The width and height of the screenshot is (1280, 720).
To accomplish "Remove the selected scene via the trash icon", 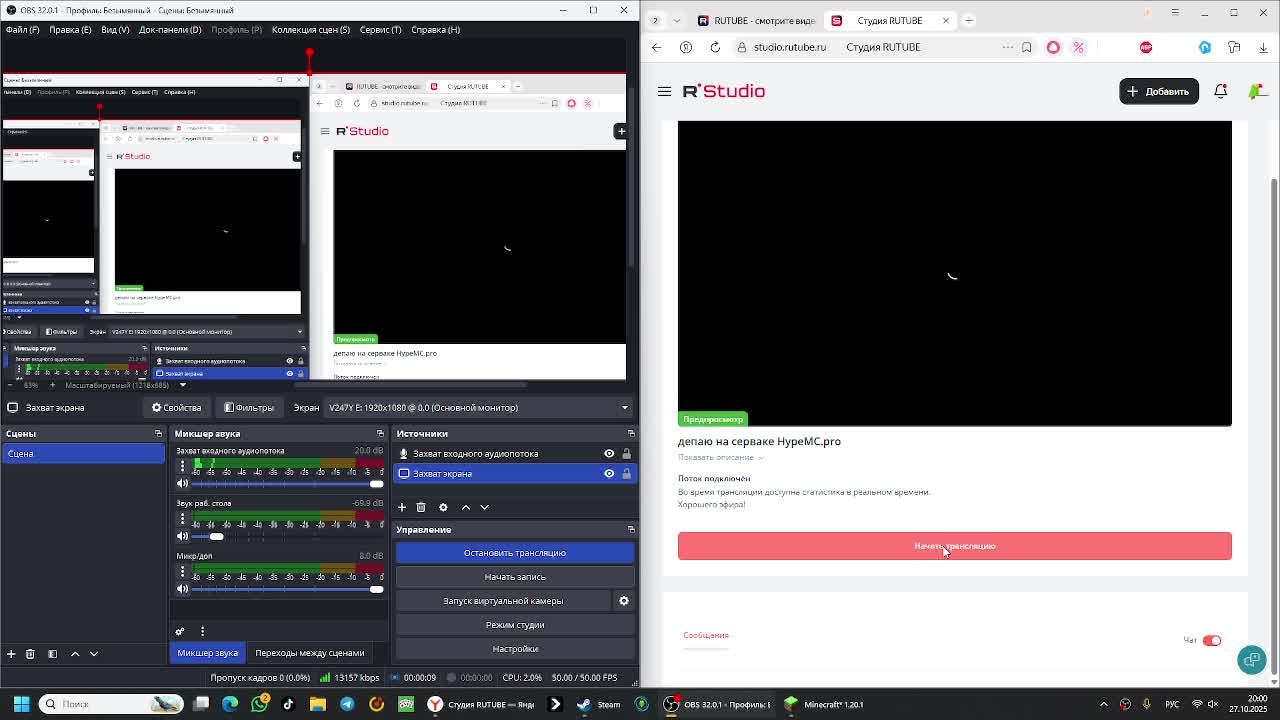I will tap(30, 653).
